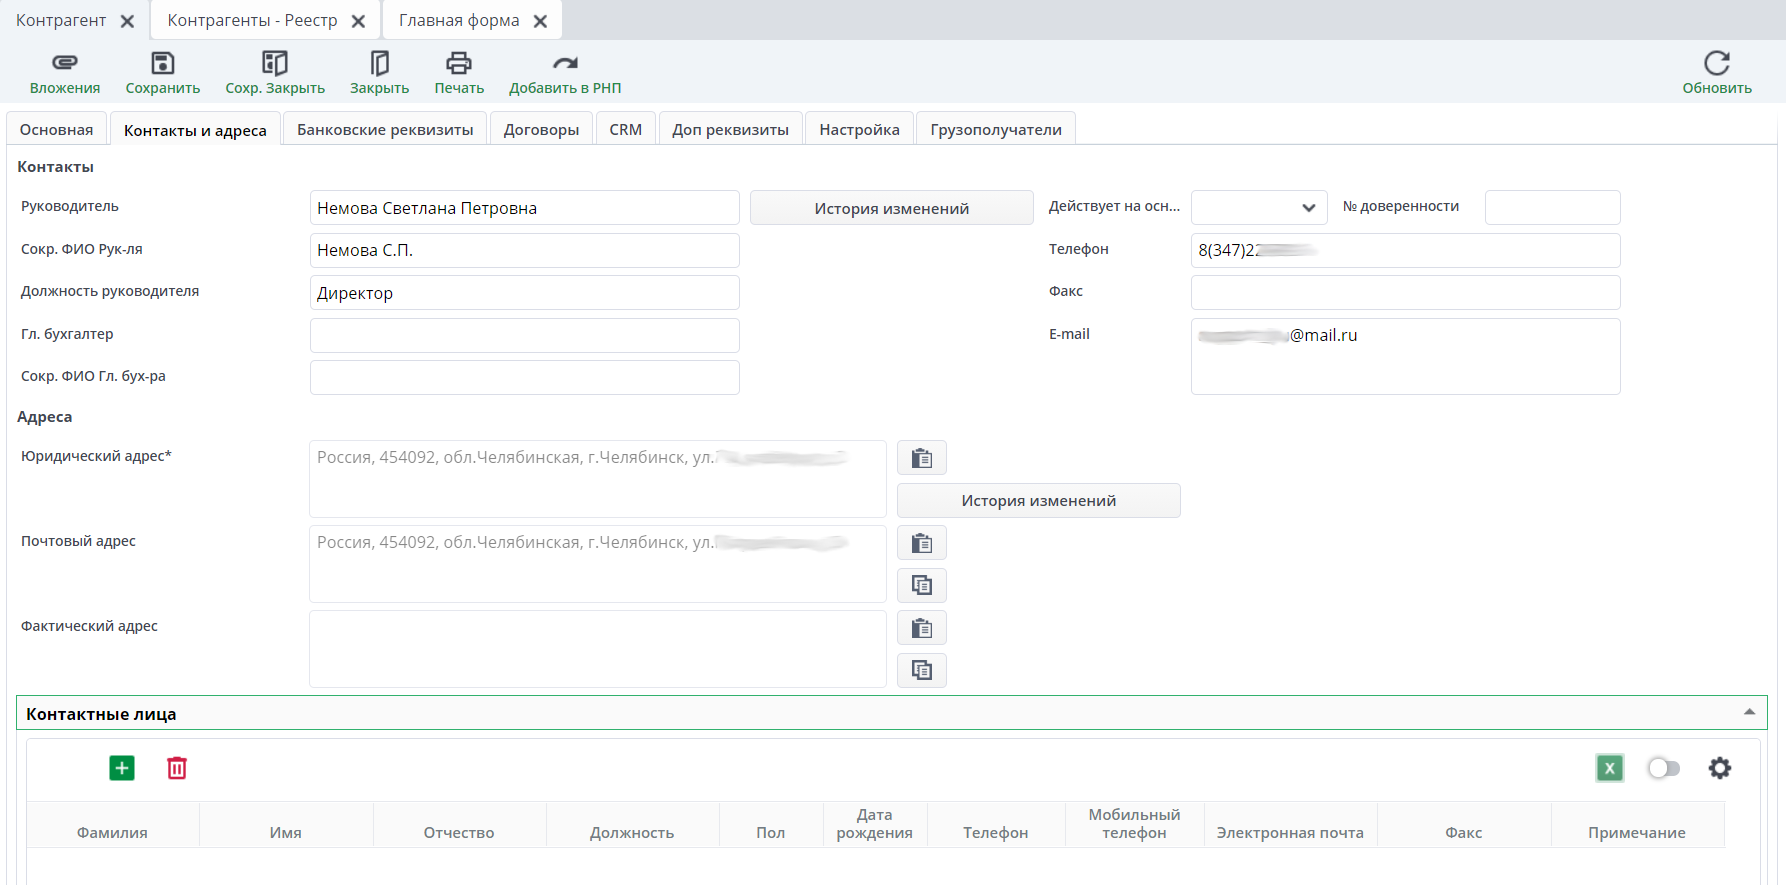Collapse the Контактные лица section
The image size is (1786, 885).
[1749, 712]
